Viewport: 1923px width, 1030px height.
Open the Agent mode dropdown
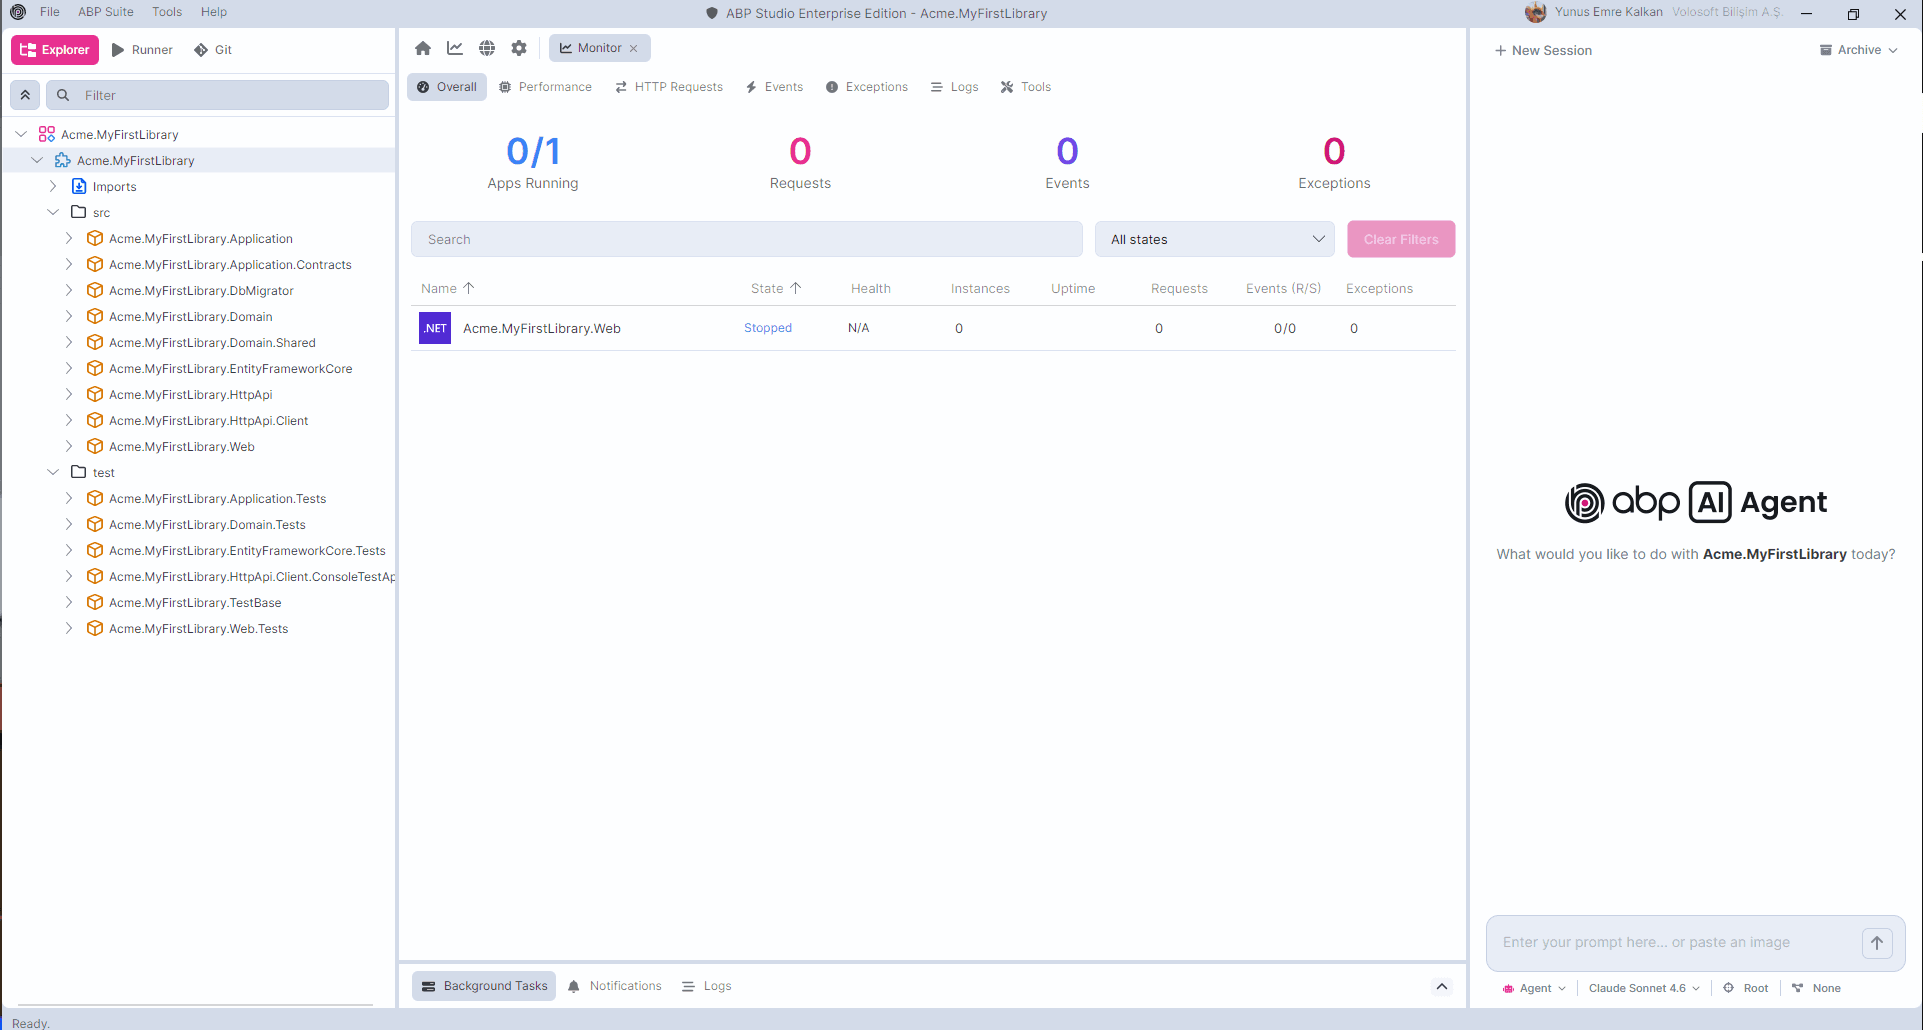click(1535, 988)
